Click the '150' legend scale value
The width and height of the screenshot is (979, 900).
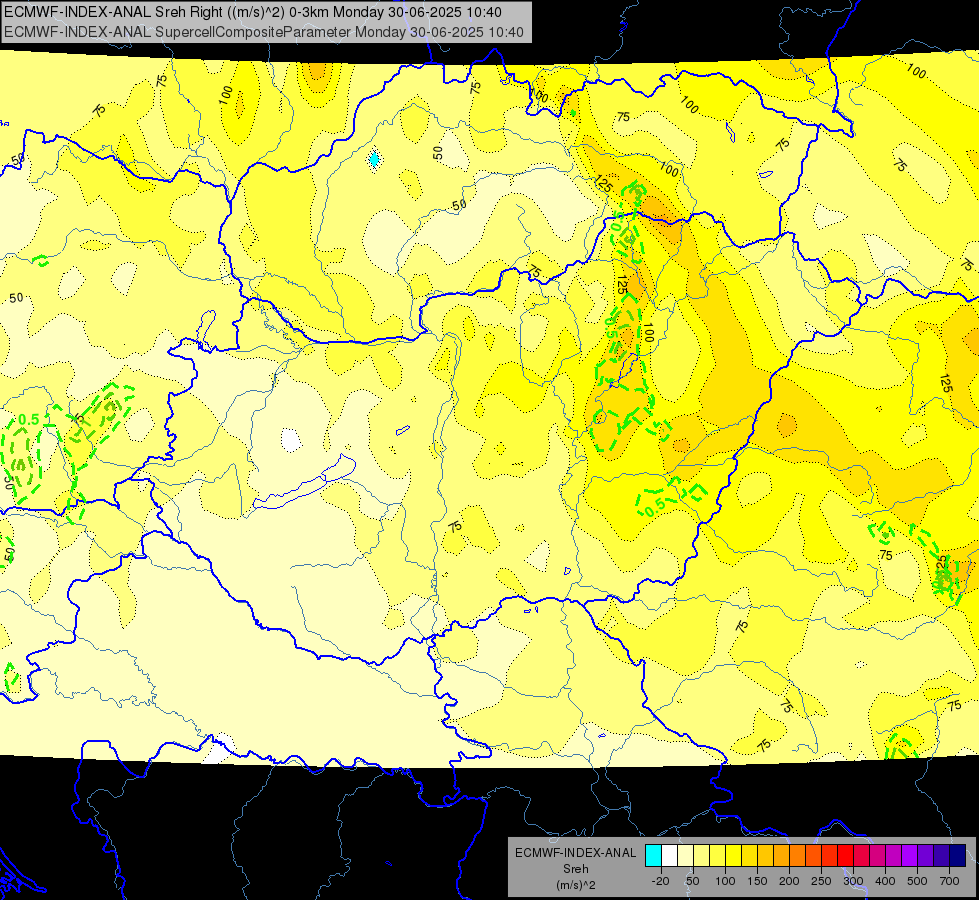point(757,881)
